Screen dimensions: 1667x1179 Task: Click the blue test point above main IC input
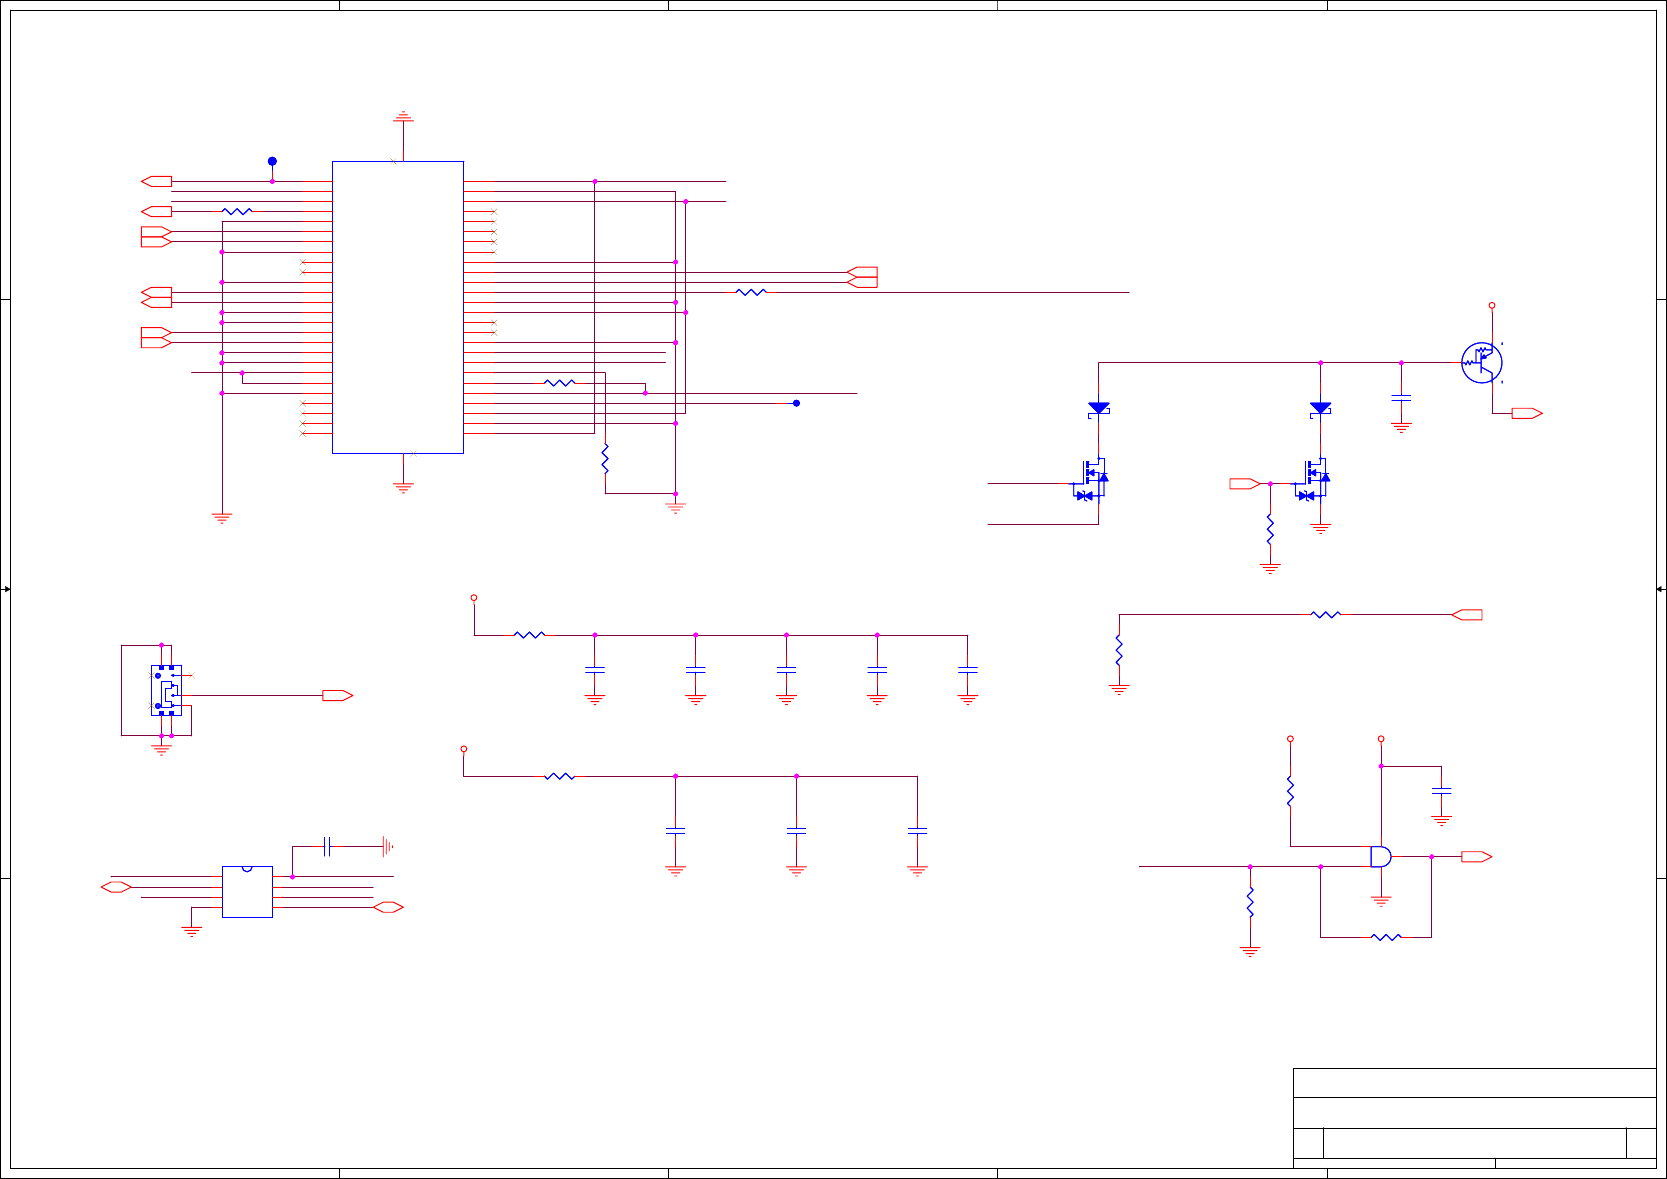click(272, 161)
